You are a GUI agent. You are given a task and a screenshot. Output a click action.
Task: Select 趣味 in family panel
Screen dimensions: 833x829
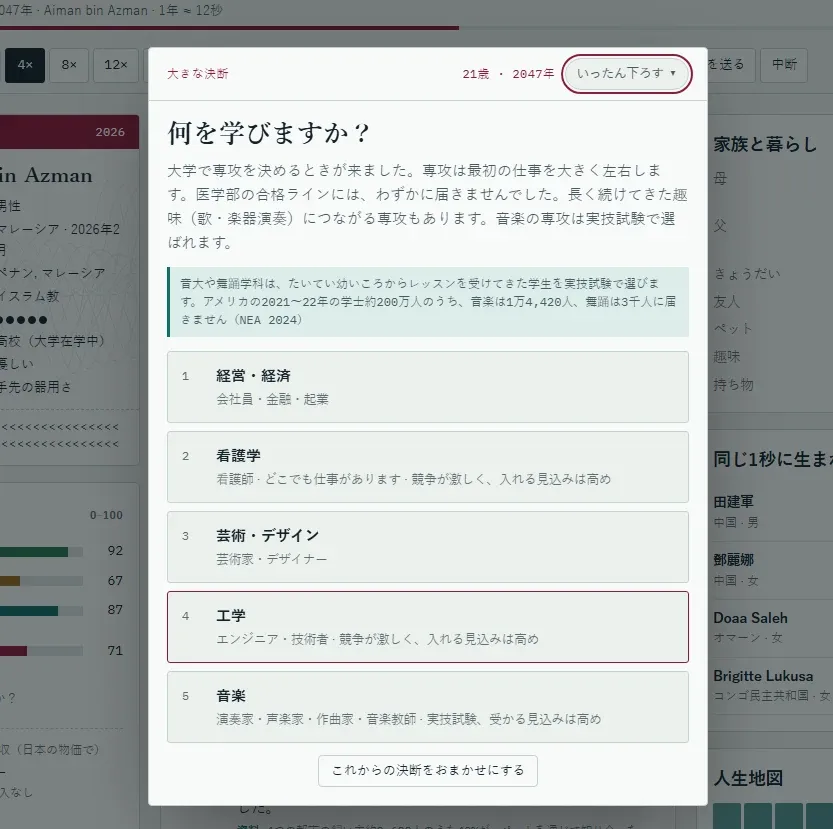point(726,357)
